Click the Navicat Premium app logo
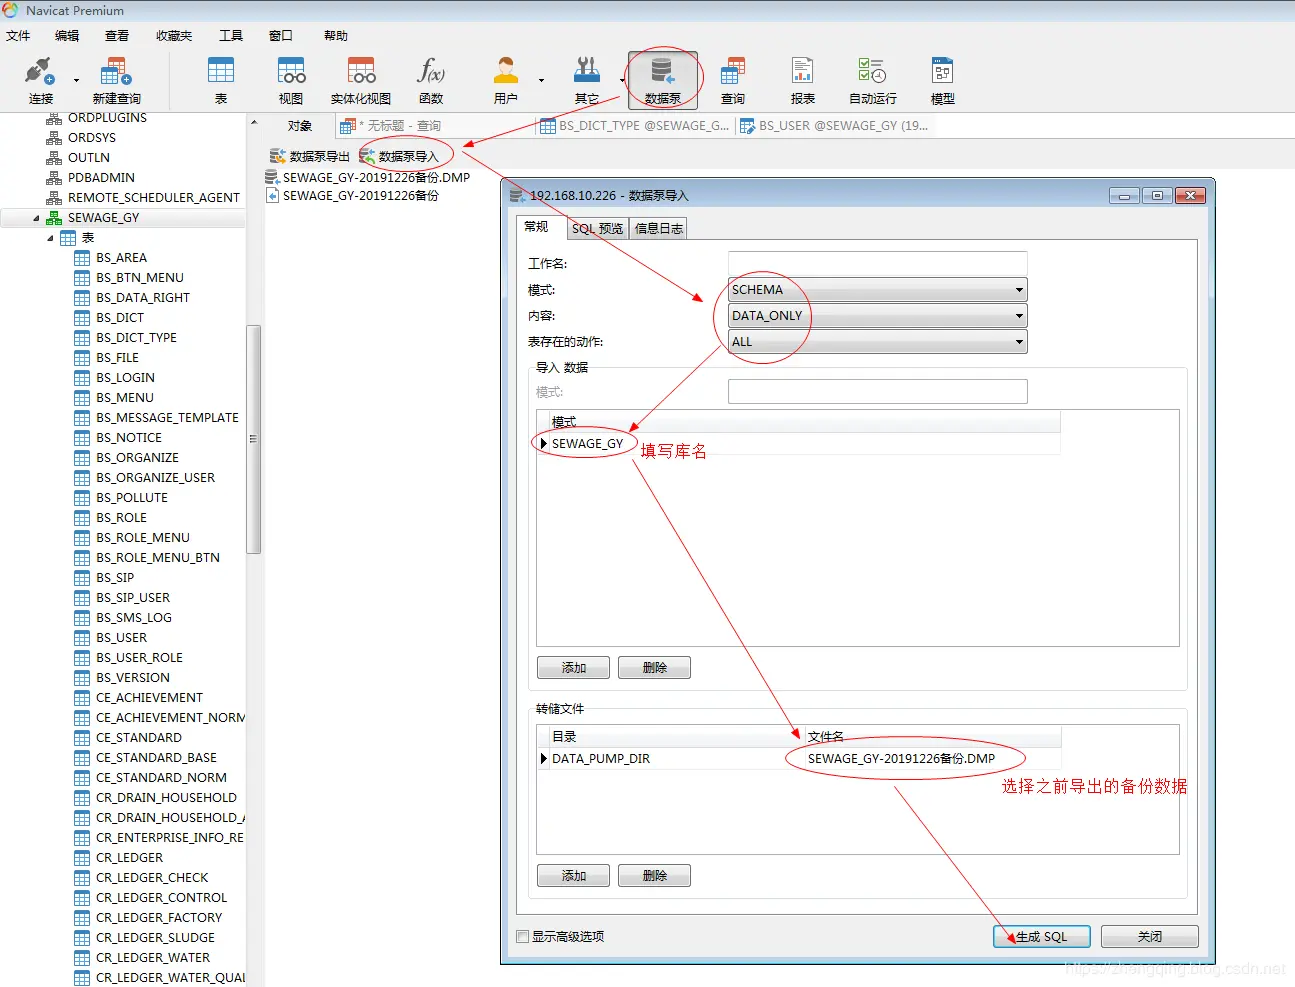Image resolution: width=1295 pixels, height=987 pixels. 10,10
